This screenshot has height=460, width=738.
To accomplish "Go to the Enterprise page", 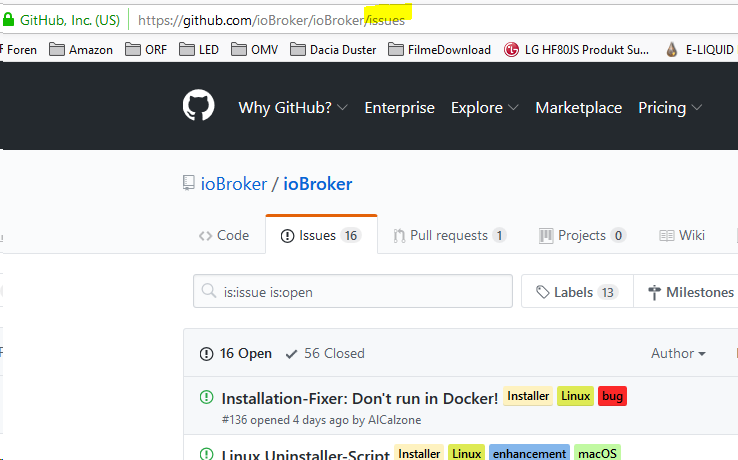I will (x=400, y=107).
